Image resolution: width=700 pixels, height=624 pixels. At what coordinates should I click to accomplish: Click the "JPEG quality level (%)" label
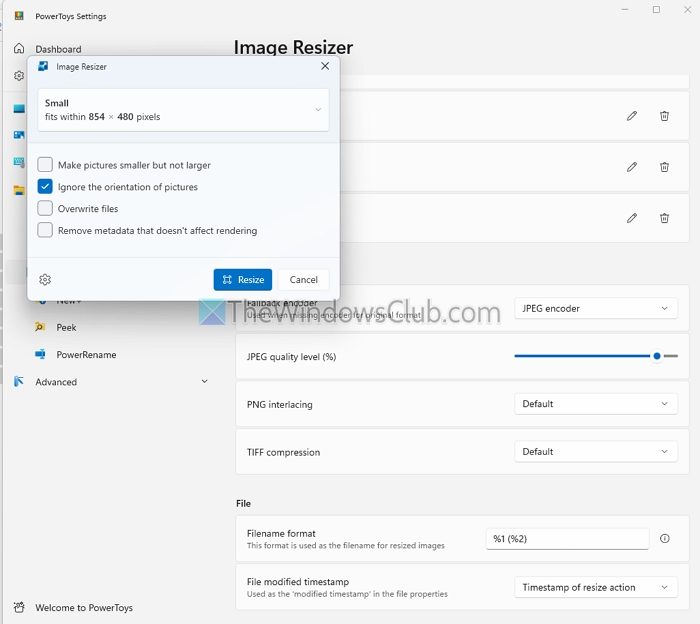click(292, 357)
